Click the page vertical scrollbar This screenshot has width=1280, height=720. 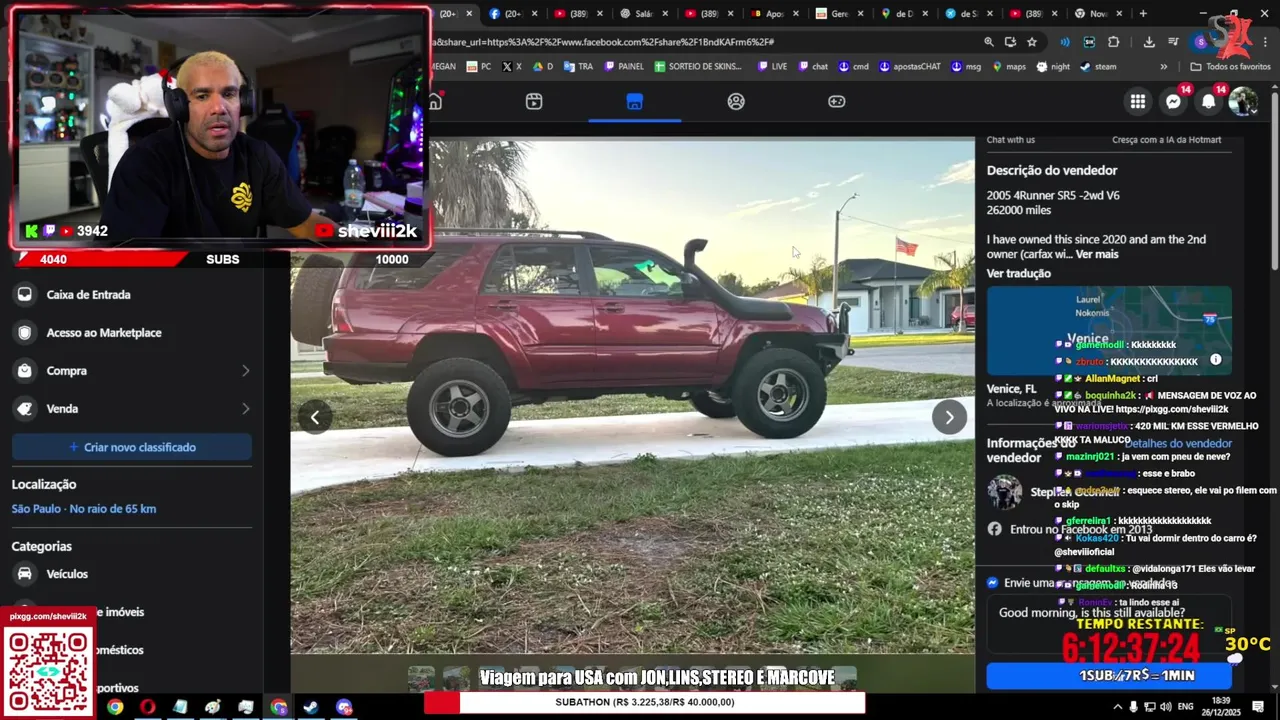coord(1274,180)
